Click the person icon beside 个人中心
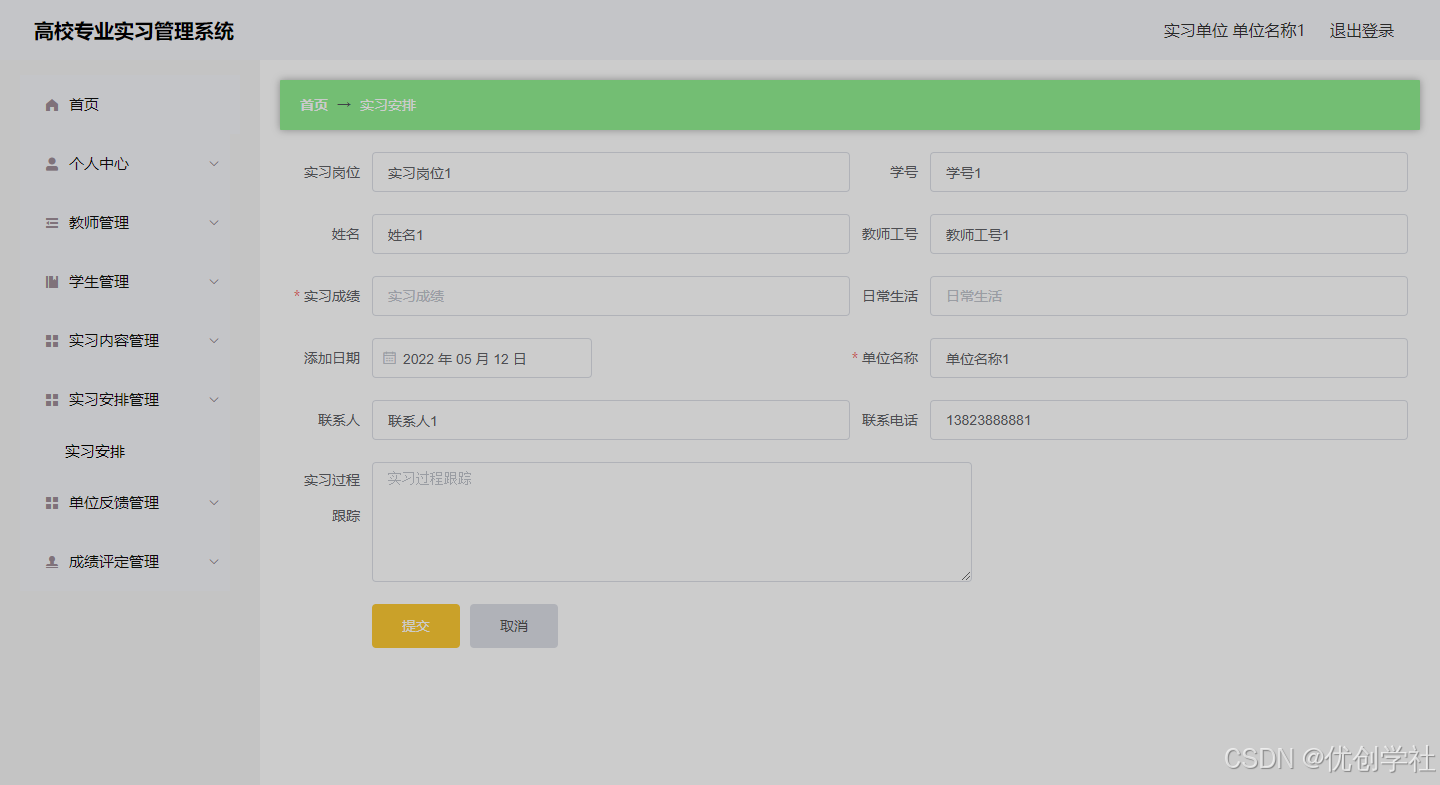The width and height of the screenshot is (1440, 785). (x=52, y=164)
